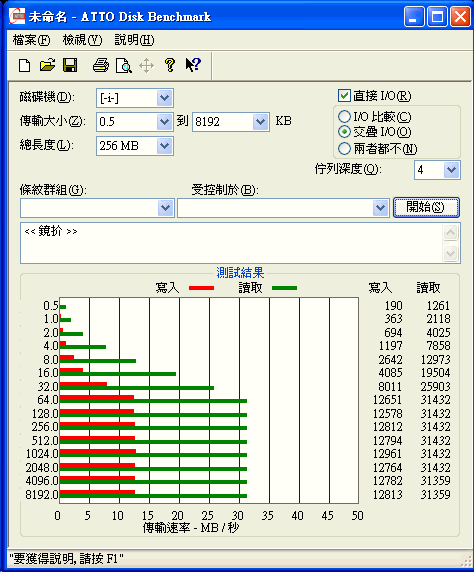Click the context help pointer icon
Viewport: 474px width, 572px height.
193,65
